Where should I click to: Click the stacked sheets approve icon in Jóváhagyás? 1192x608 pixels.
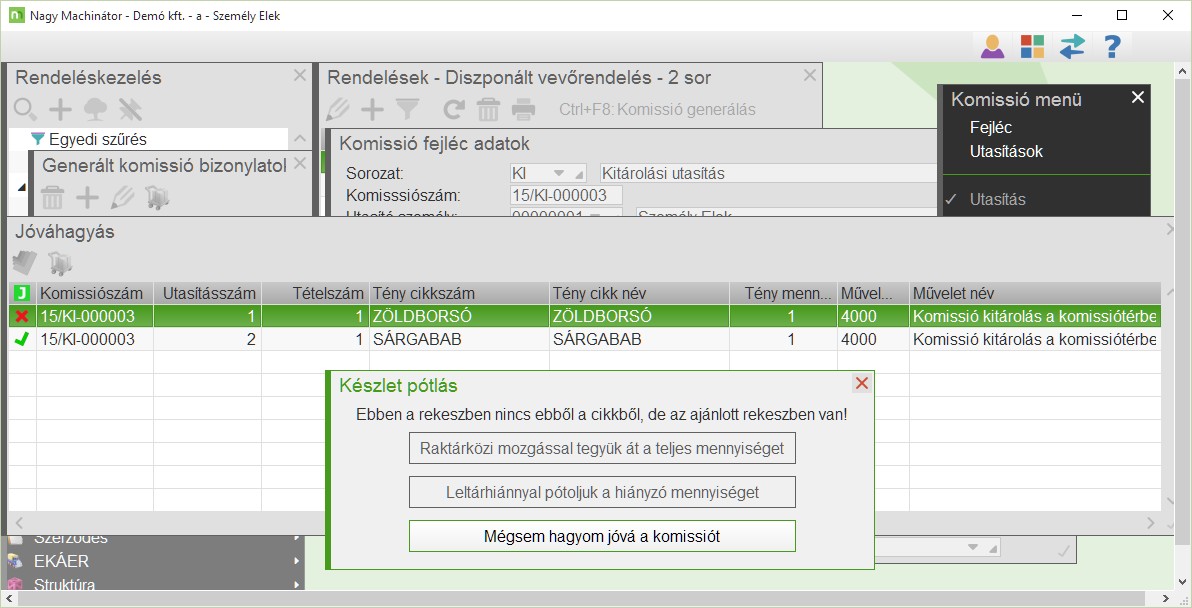coord(25,263)
